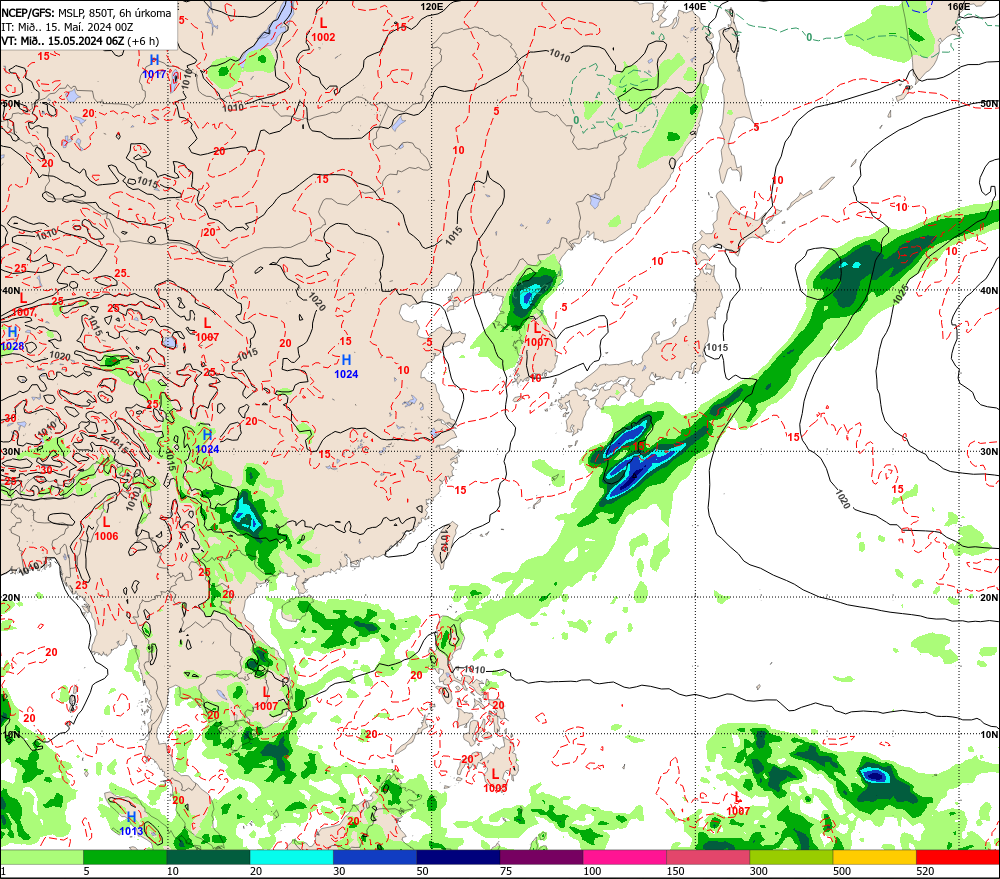
Task: Click the '1020' isobar label over the Pacific
Action: click(842, 499)
